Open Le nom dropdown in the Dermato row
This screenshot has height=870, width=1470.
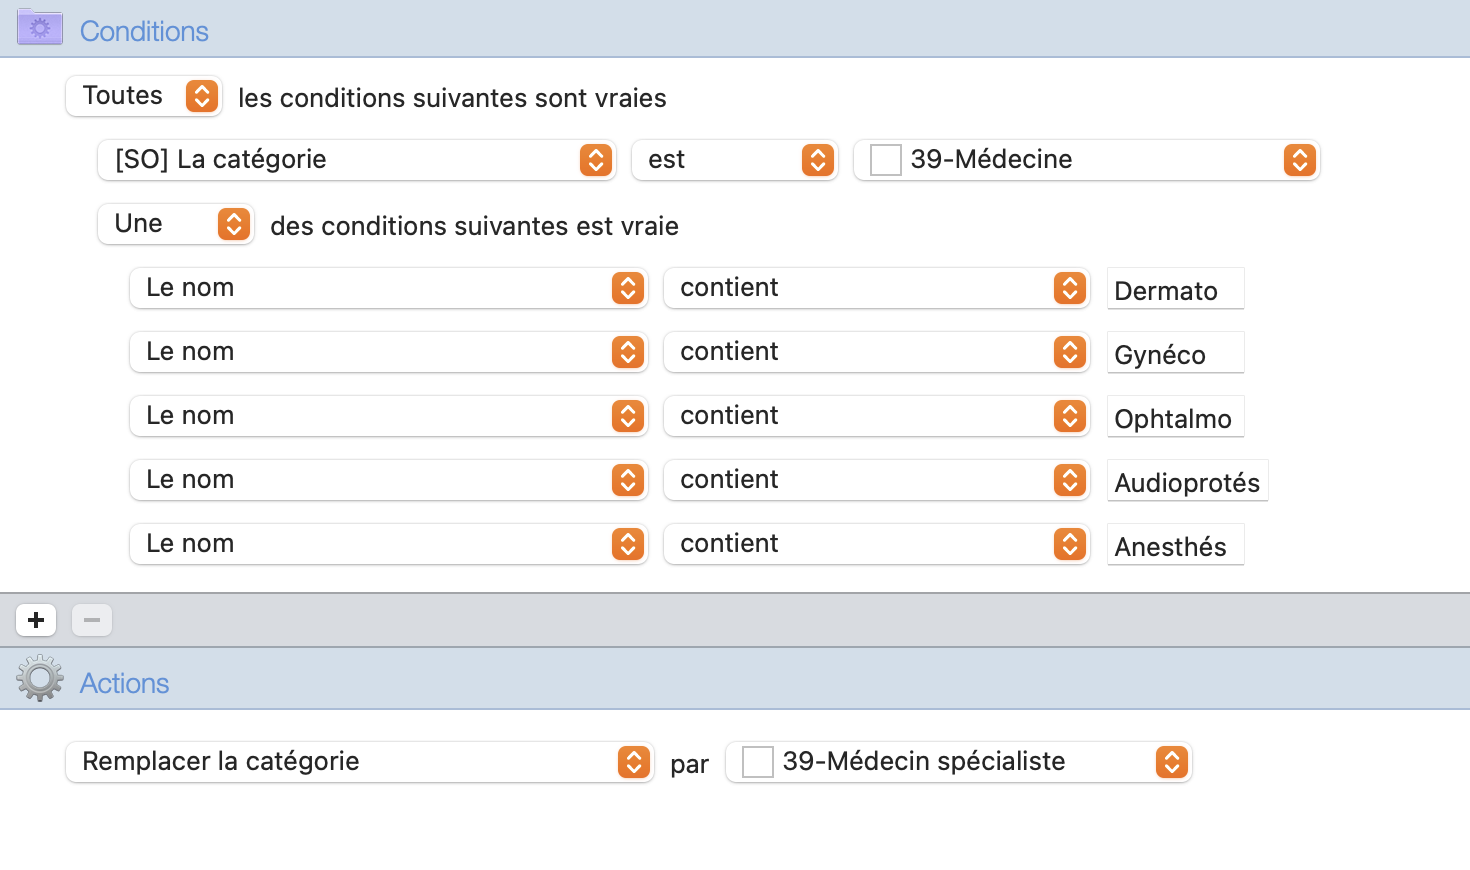389,288
